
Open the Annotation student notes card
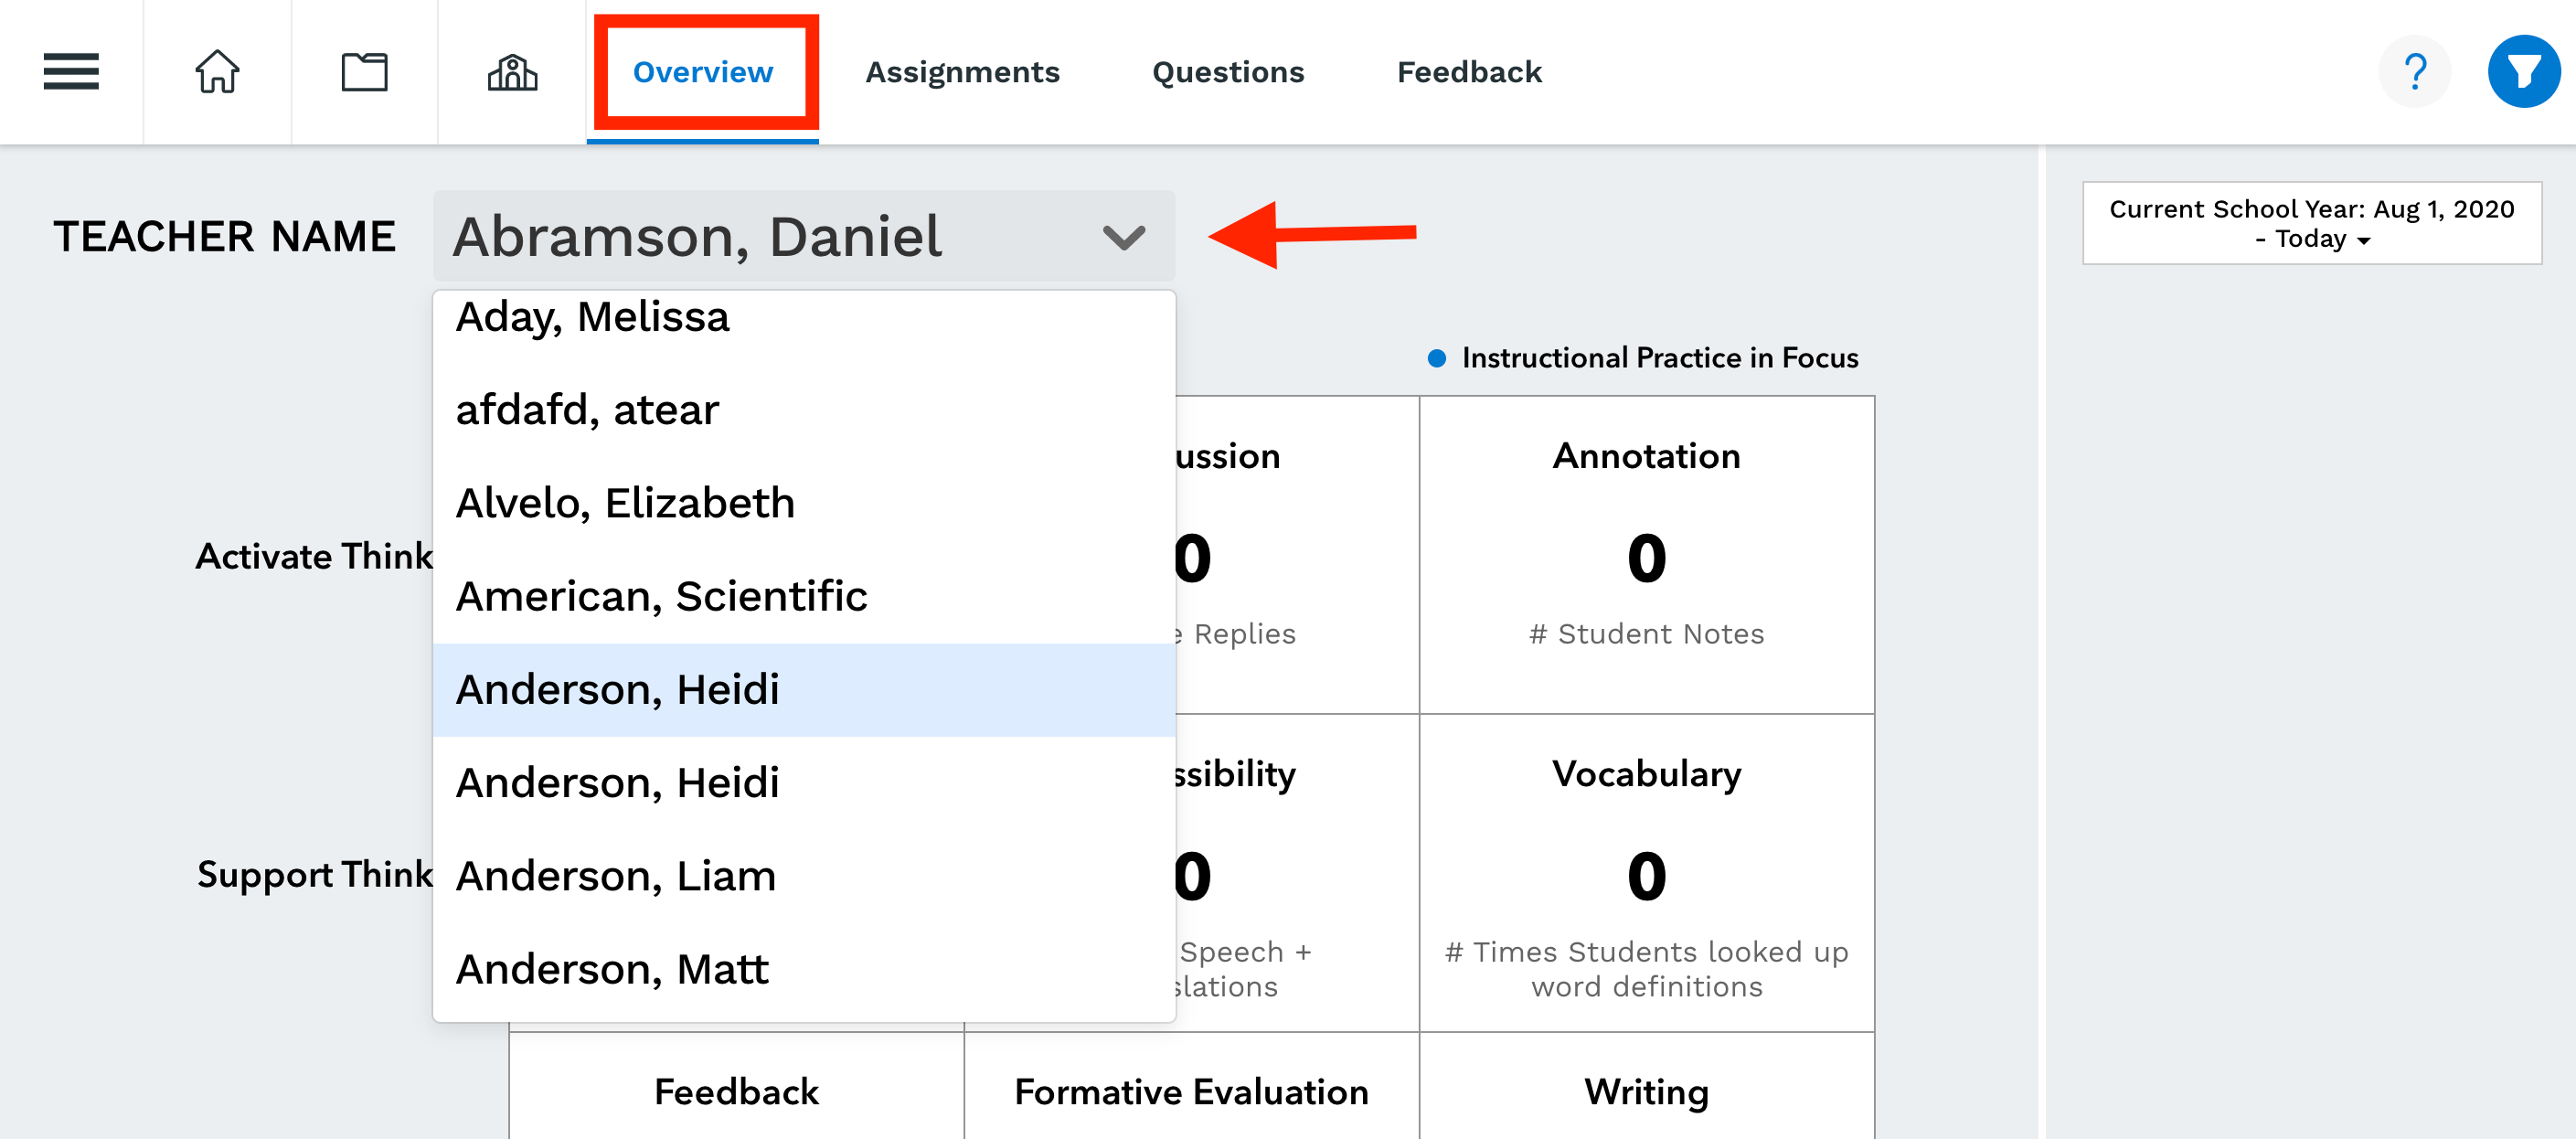(1647, 555)
